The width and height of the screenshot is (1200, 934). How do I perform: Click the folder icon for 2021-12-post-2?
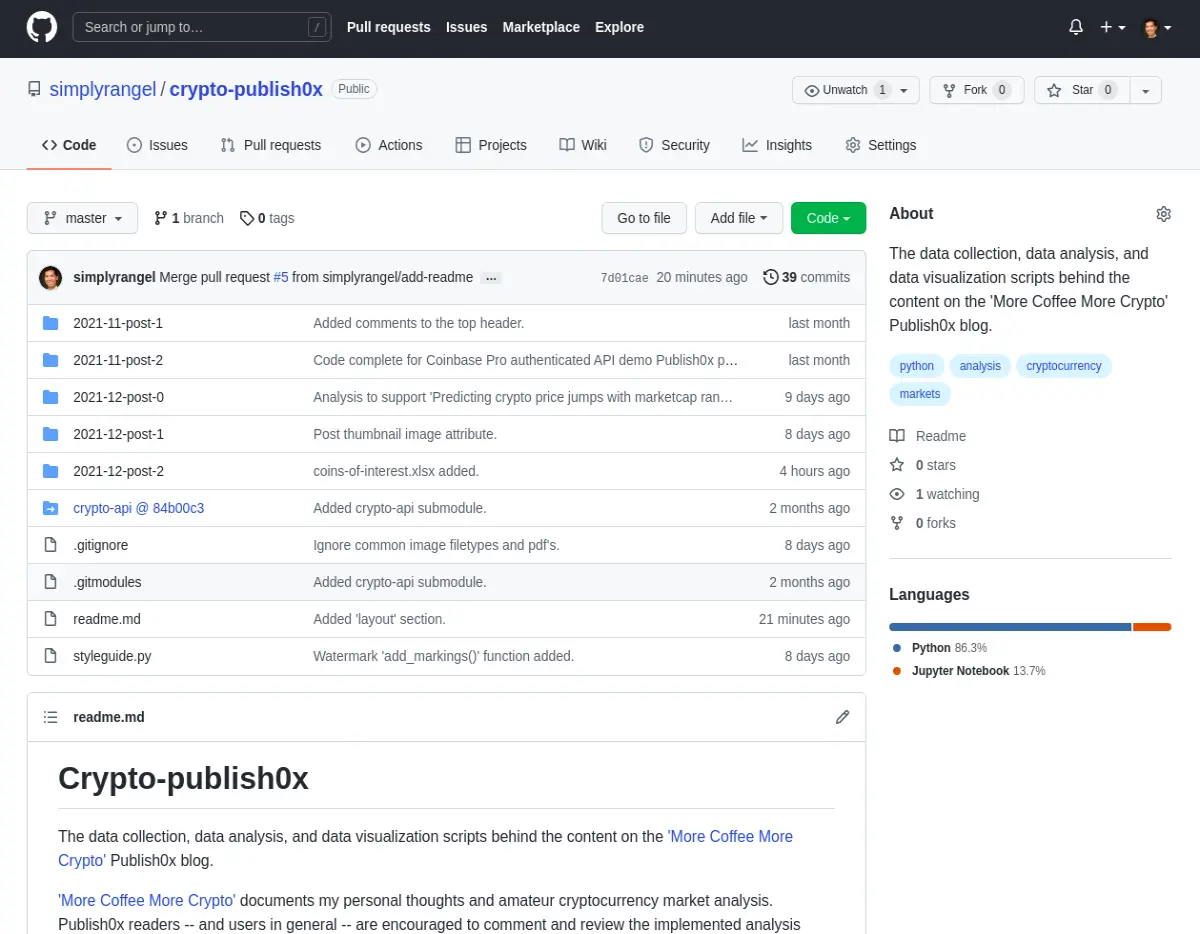(51, 471)
